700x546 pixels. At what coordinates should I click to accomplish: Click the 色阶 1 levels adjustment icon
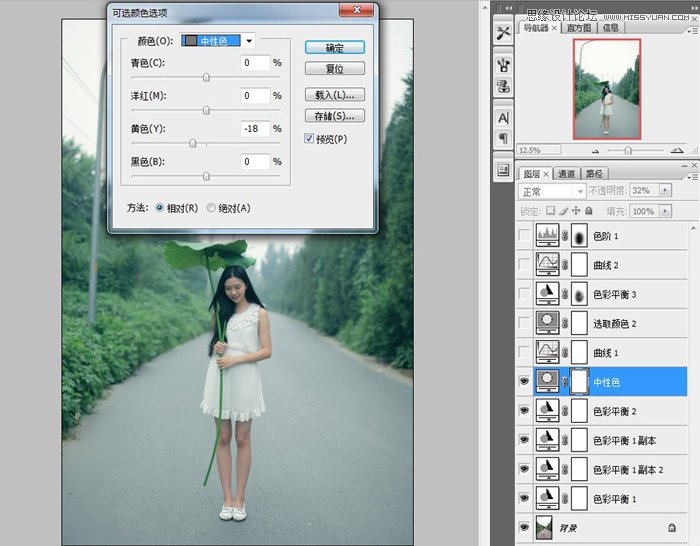547,235
